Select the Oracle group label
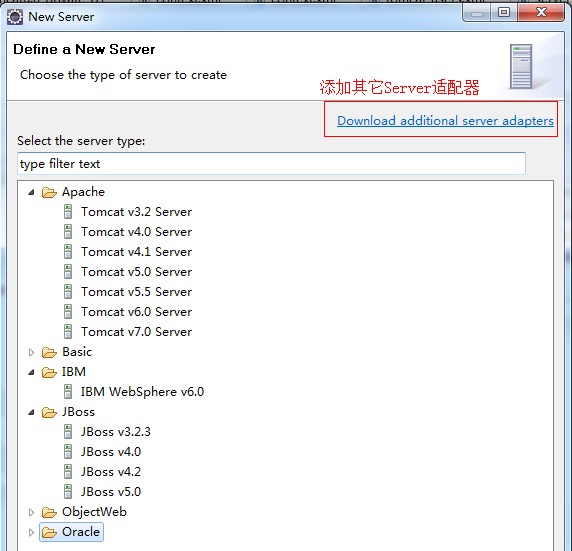Viewport: 572px width, 551px height. (x=81, y=532)
